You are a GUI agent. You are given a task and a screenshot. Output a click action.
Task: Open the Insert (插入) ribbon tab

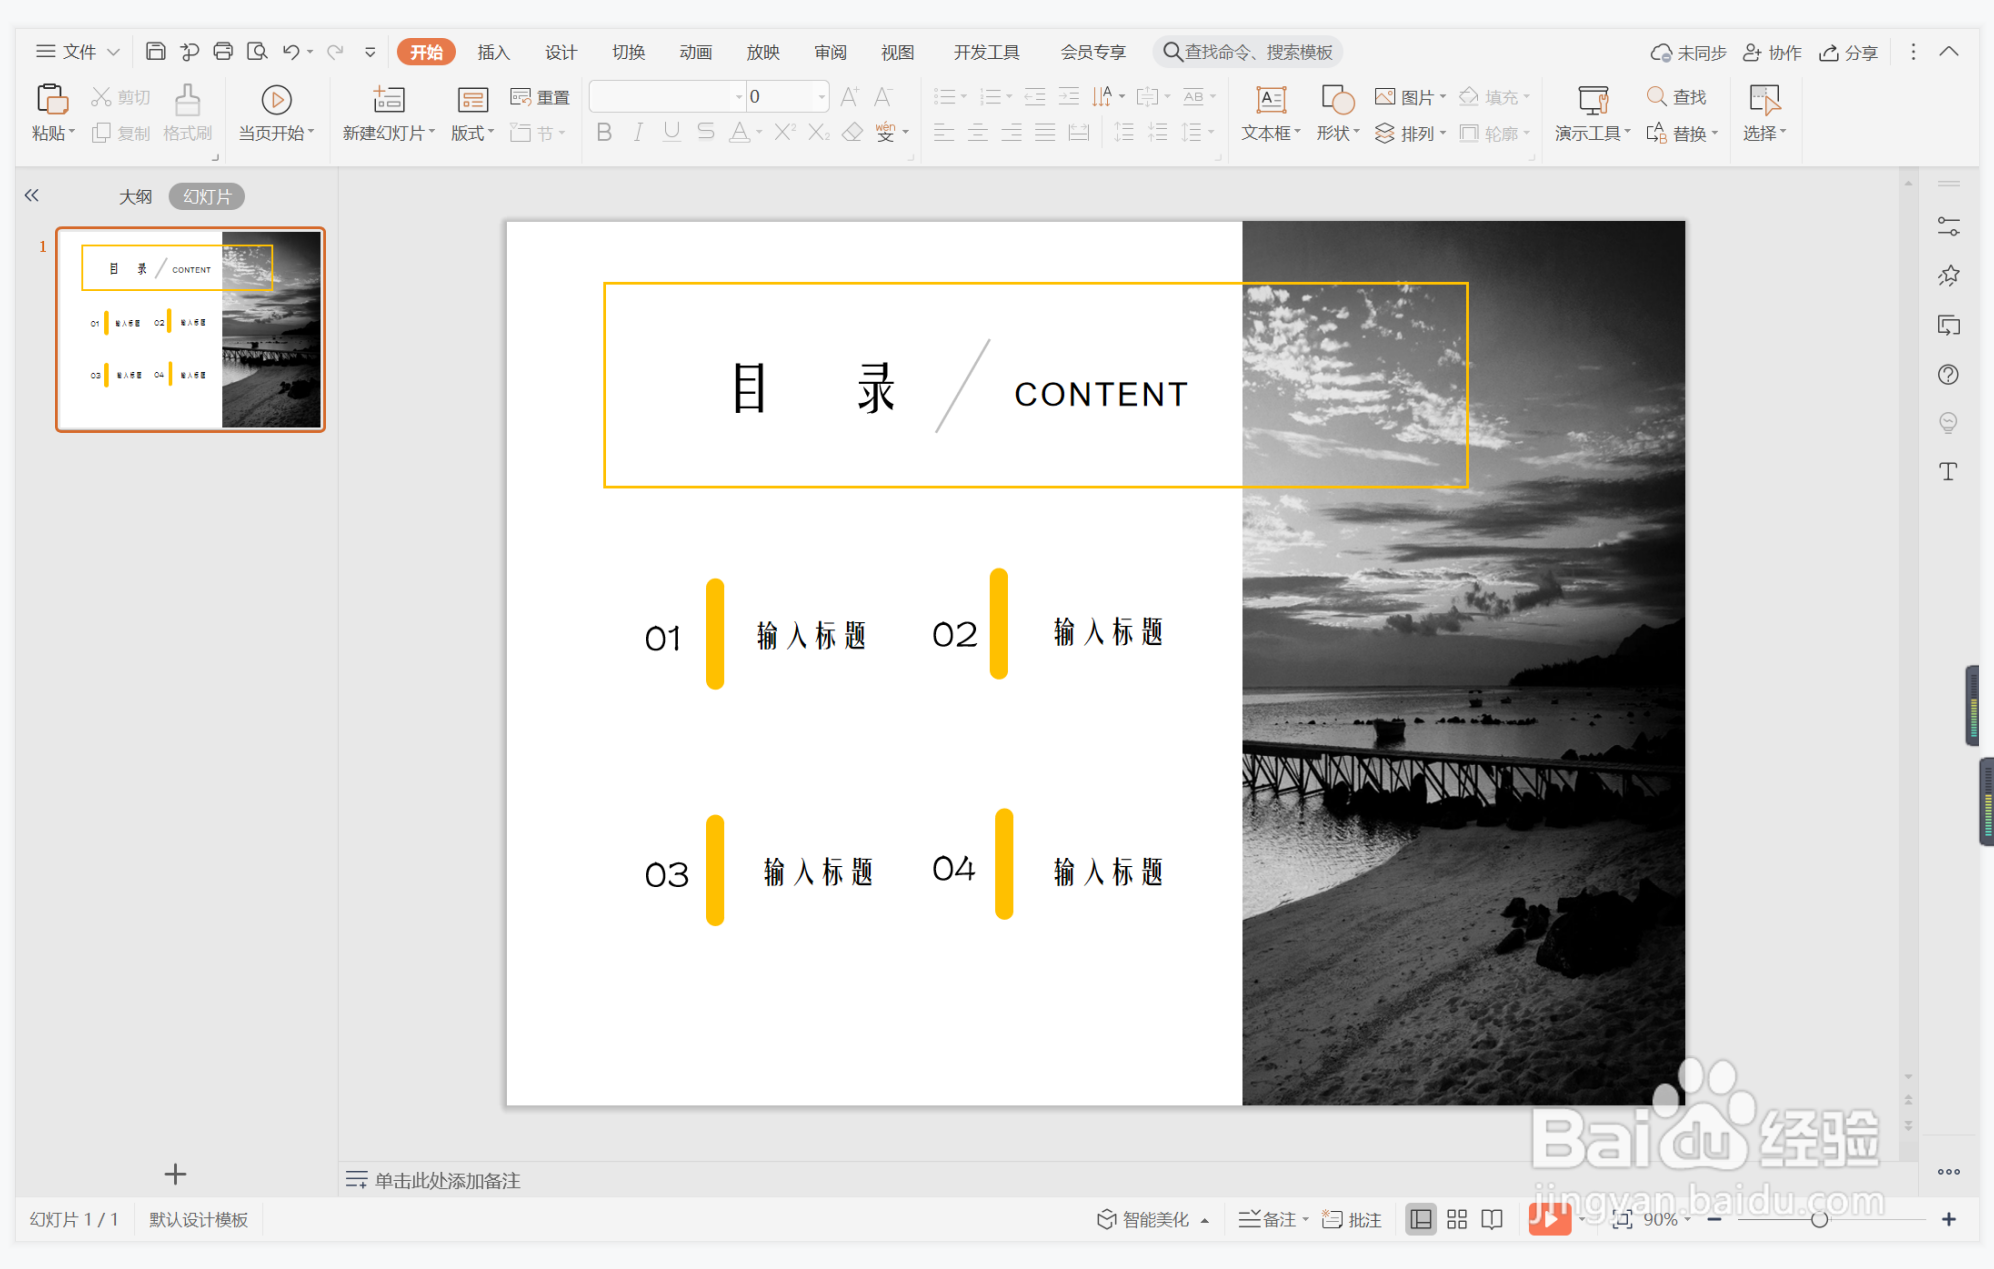point(493,52)
